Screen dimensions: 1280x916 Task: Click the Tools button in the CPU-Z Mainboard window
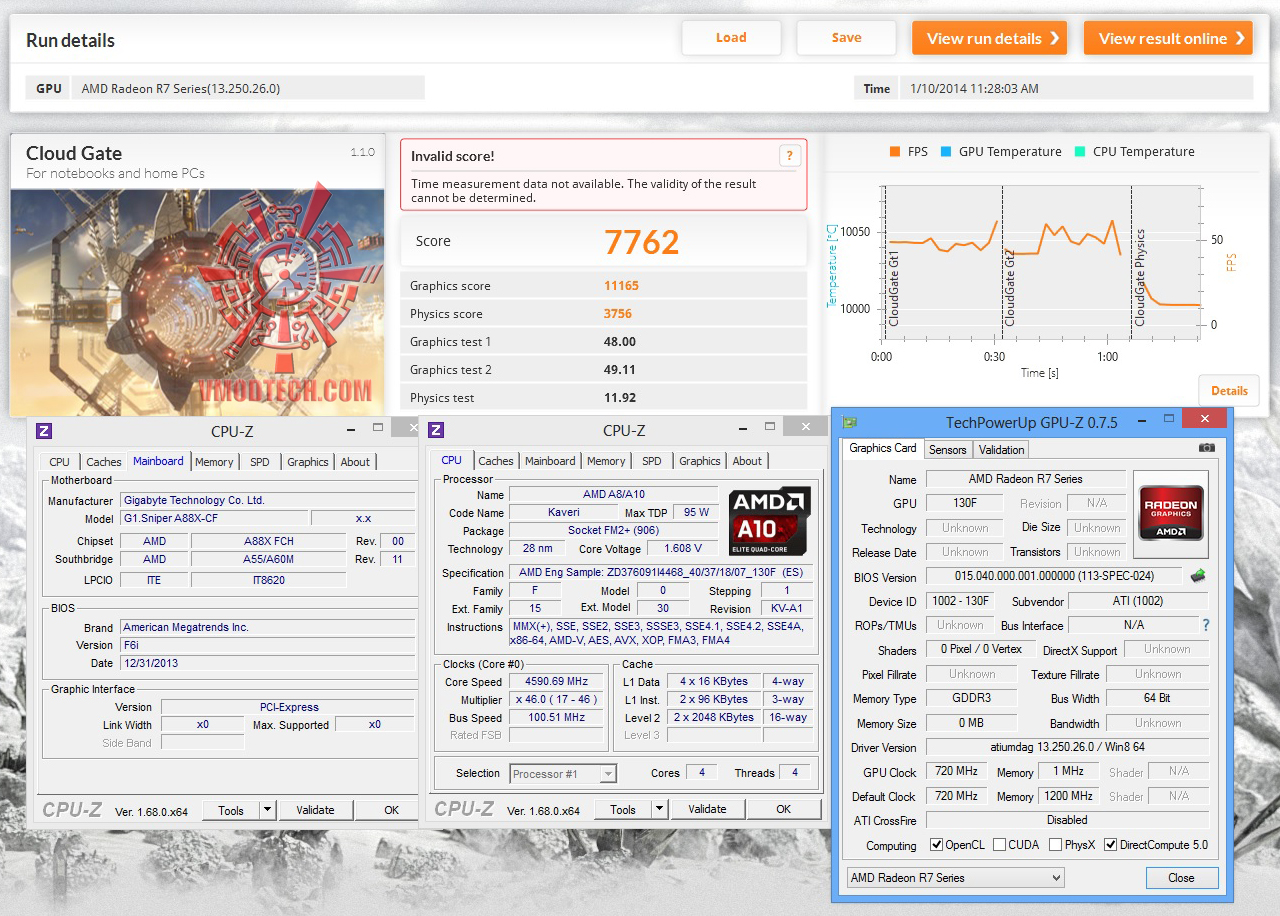tap(231, 810)
